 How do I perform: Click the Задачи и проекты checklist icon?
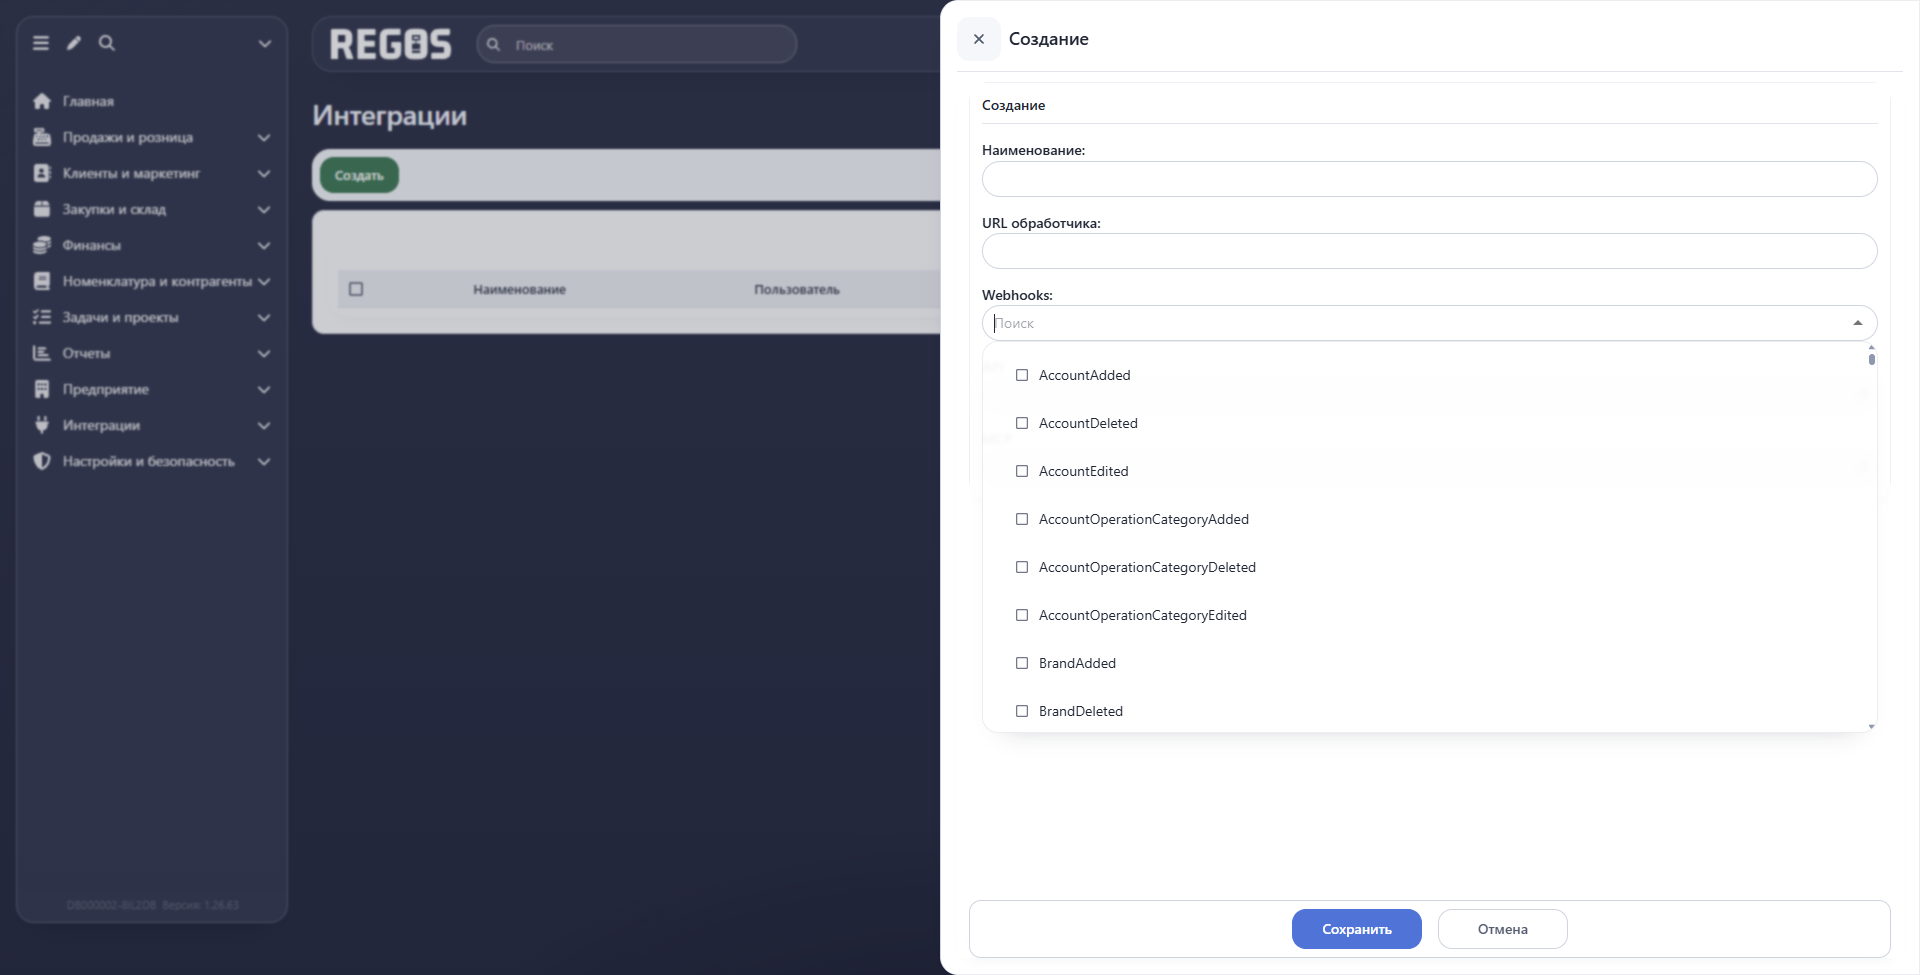42,317
